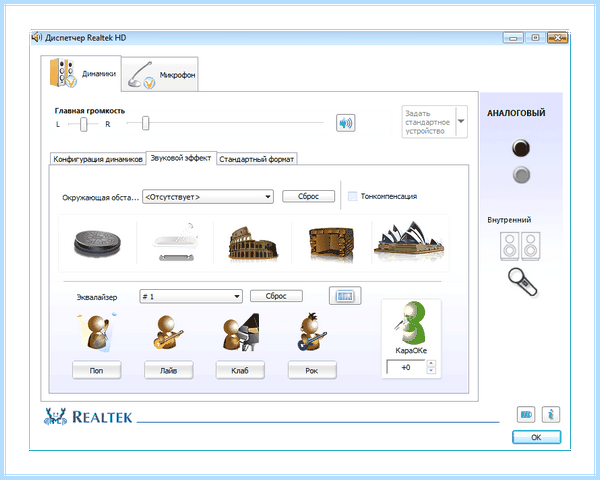Click the gray analog audio jack
Screen dimensions: 600x480
[521, 175]
